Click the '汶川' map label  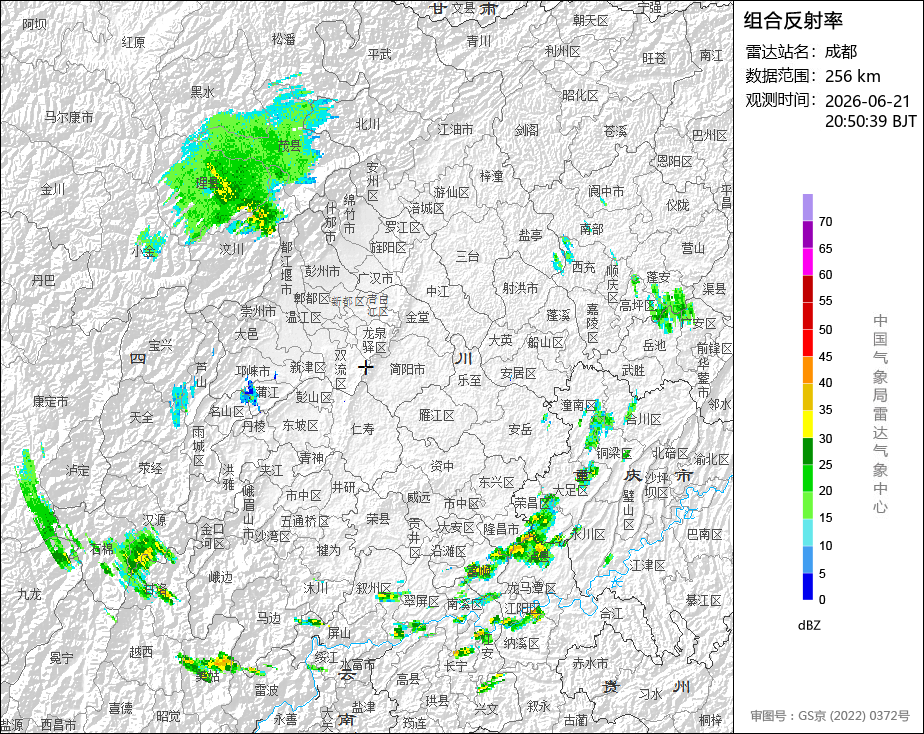point(232,249)
